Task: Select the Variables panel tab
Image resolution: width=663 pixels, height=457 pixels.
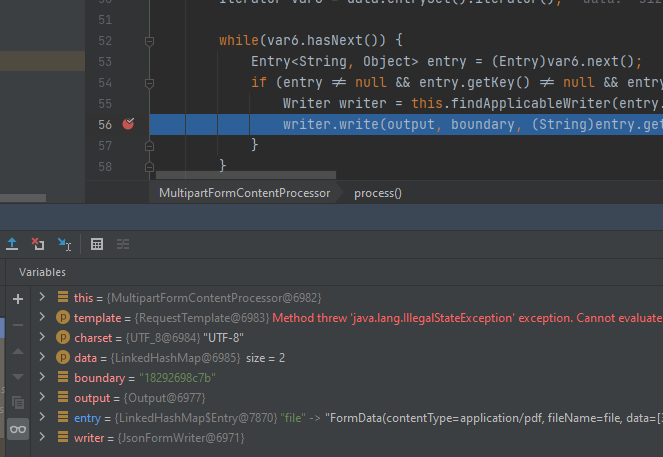Action: [x=42, y=272]
